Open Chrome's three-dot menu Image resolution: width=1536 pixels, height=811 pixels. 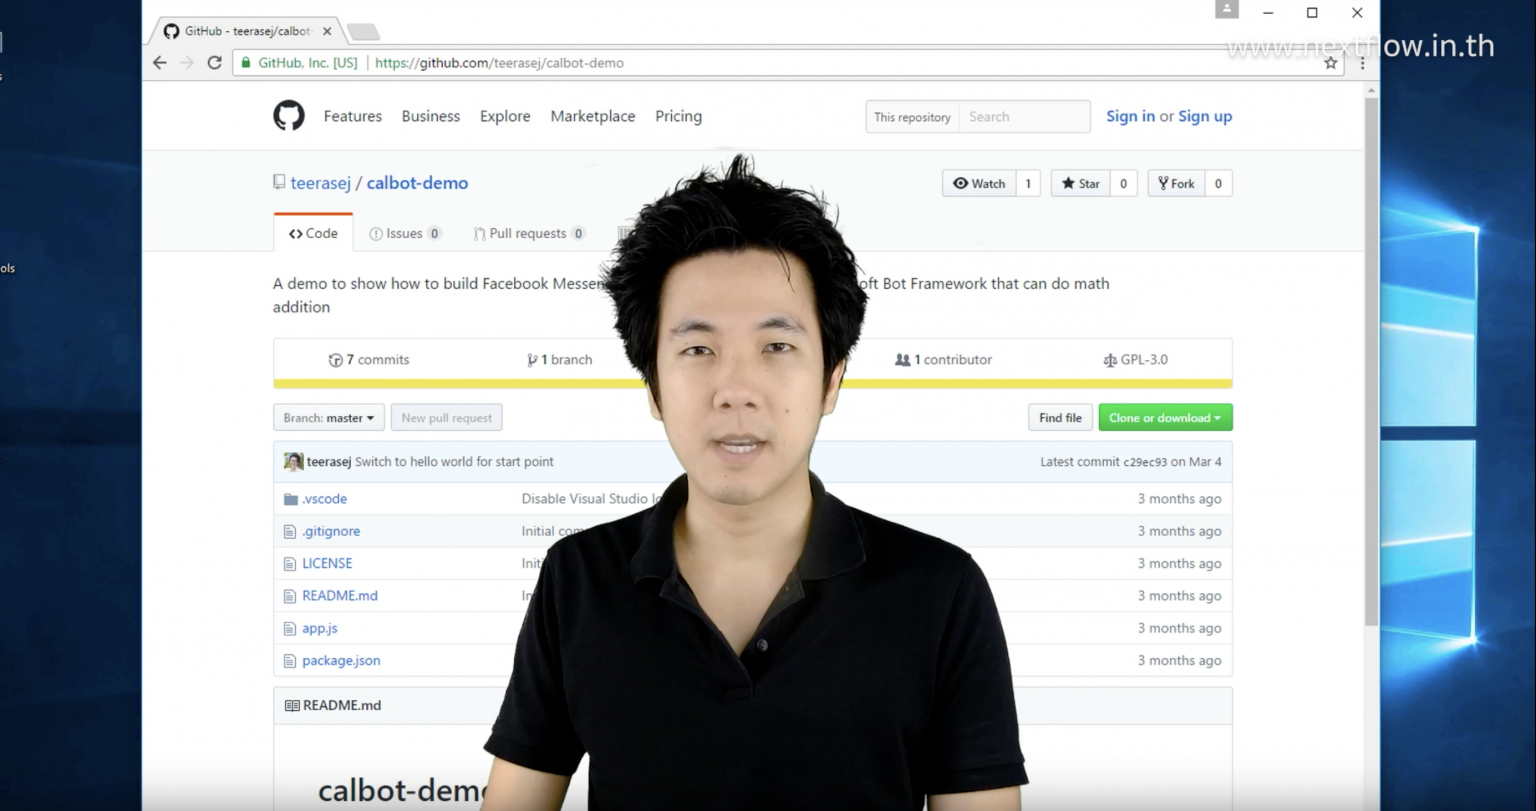click(1362, 62)
